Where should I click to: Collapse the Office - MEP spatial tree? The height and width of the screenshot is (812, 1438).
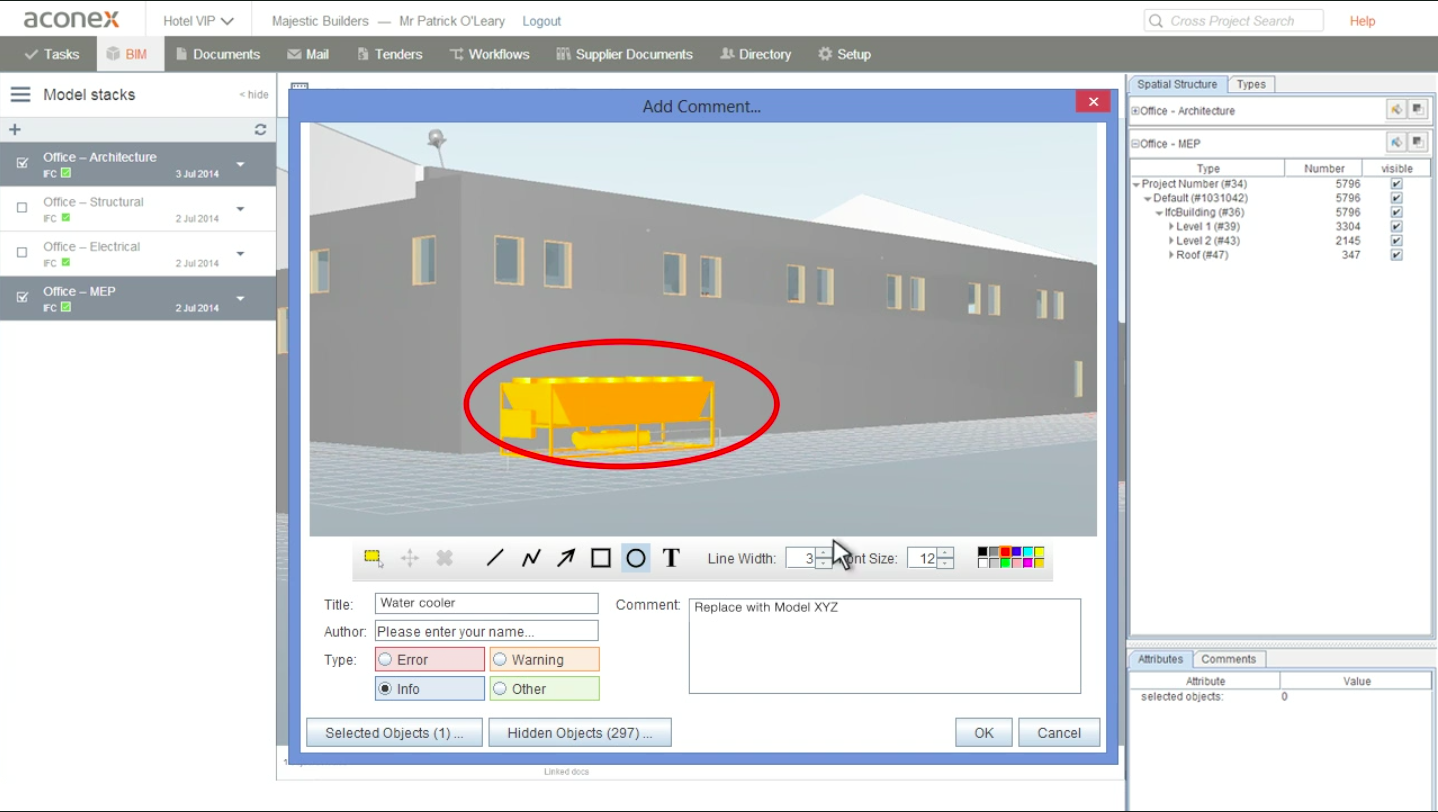tap(1136, 144)
